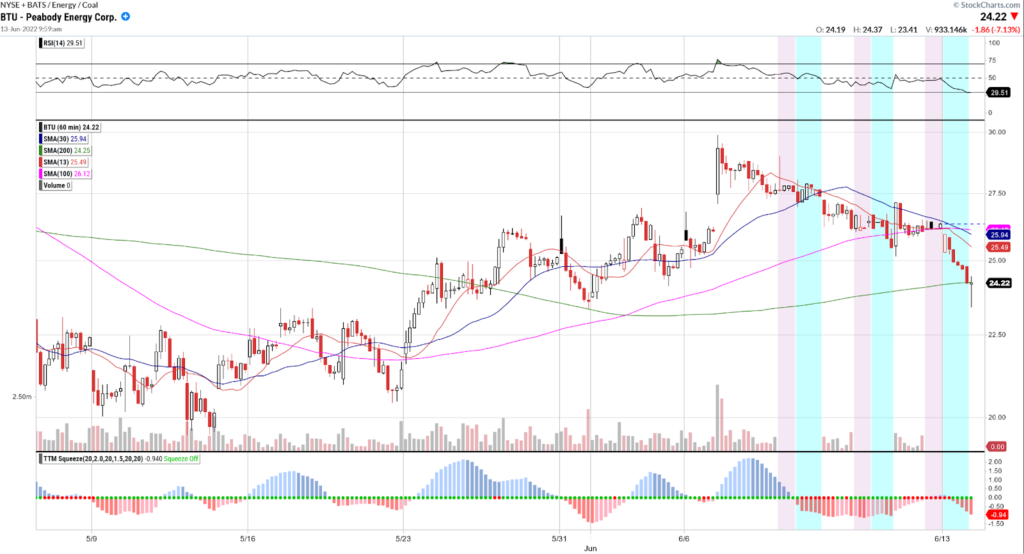The height and width of the screenshot is (554, 1024).
Task: Click the 30.00 price axis label
Action: pos(997,132)
